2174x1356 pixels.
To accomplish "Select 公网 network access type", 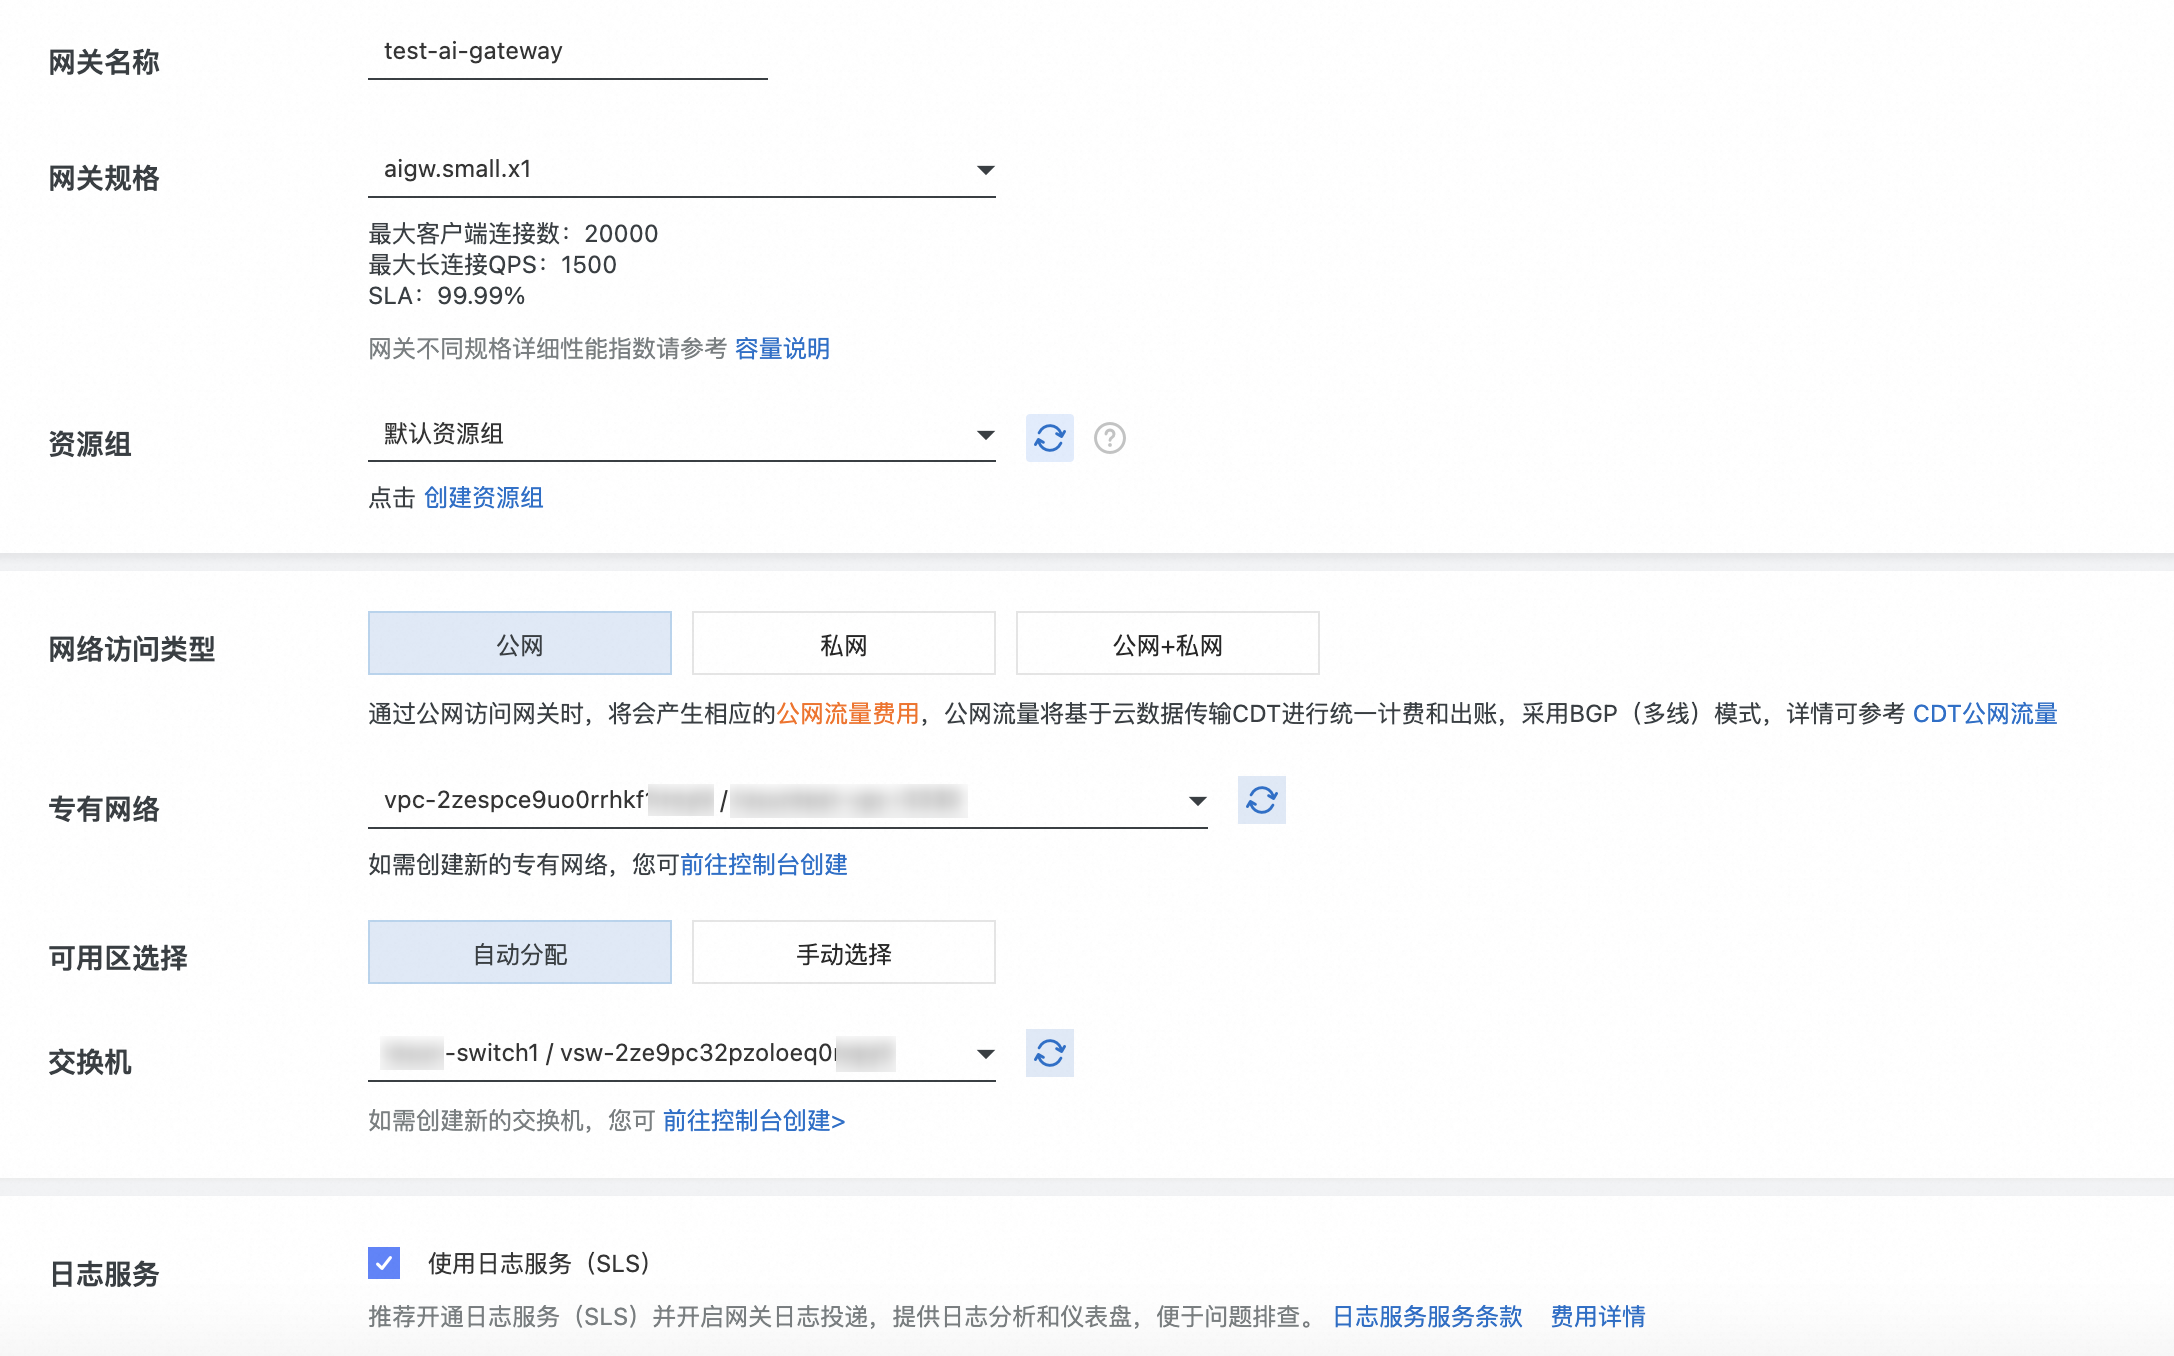I will click(x=520, y=644).
